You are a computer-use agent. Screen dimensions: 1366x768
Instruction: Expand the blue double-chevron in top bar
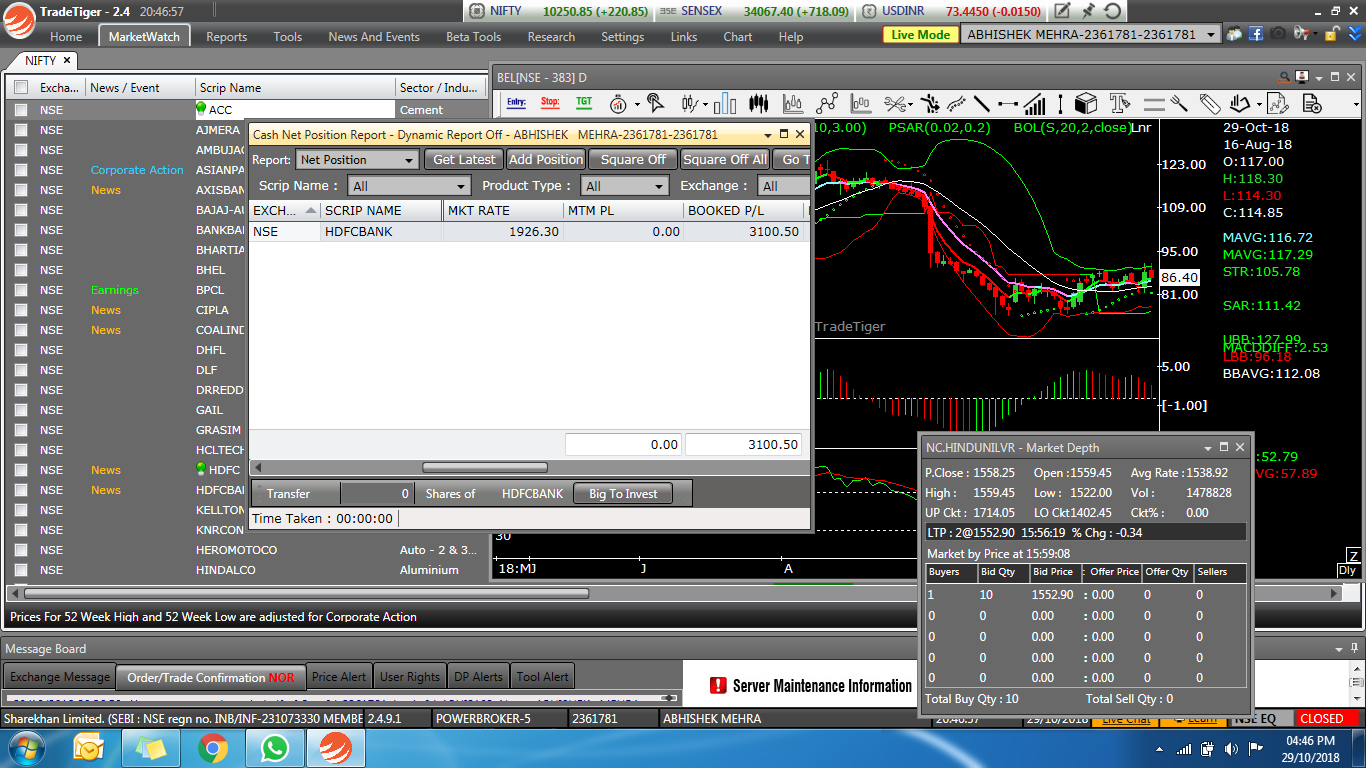tap(1355, 33)
